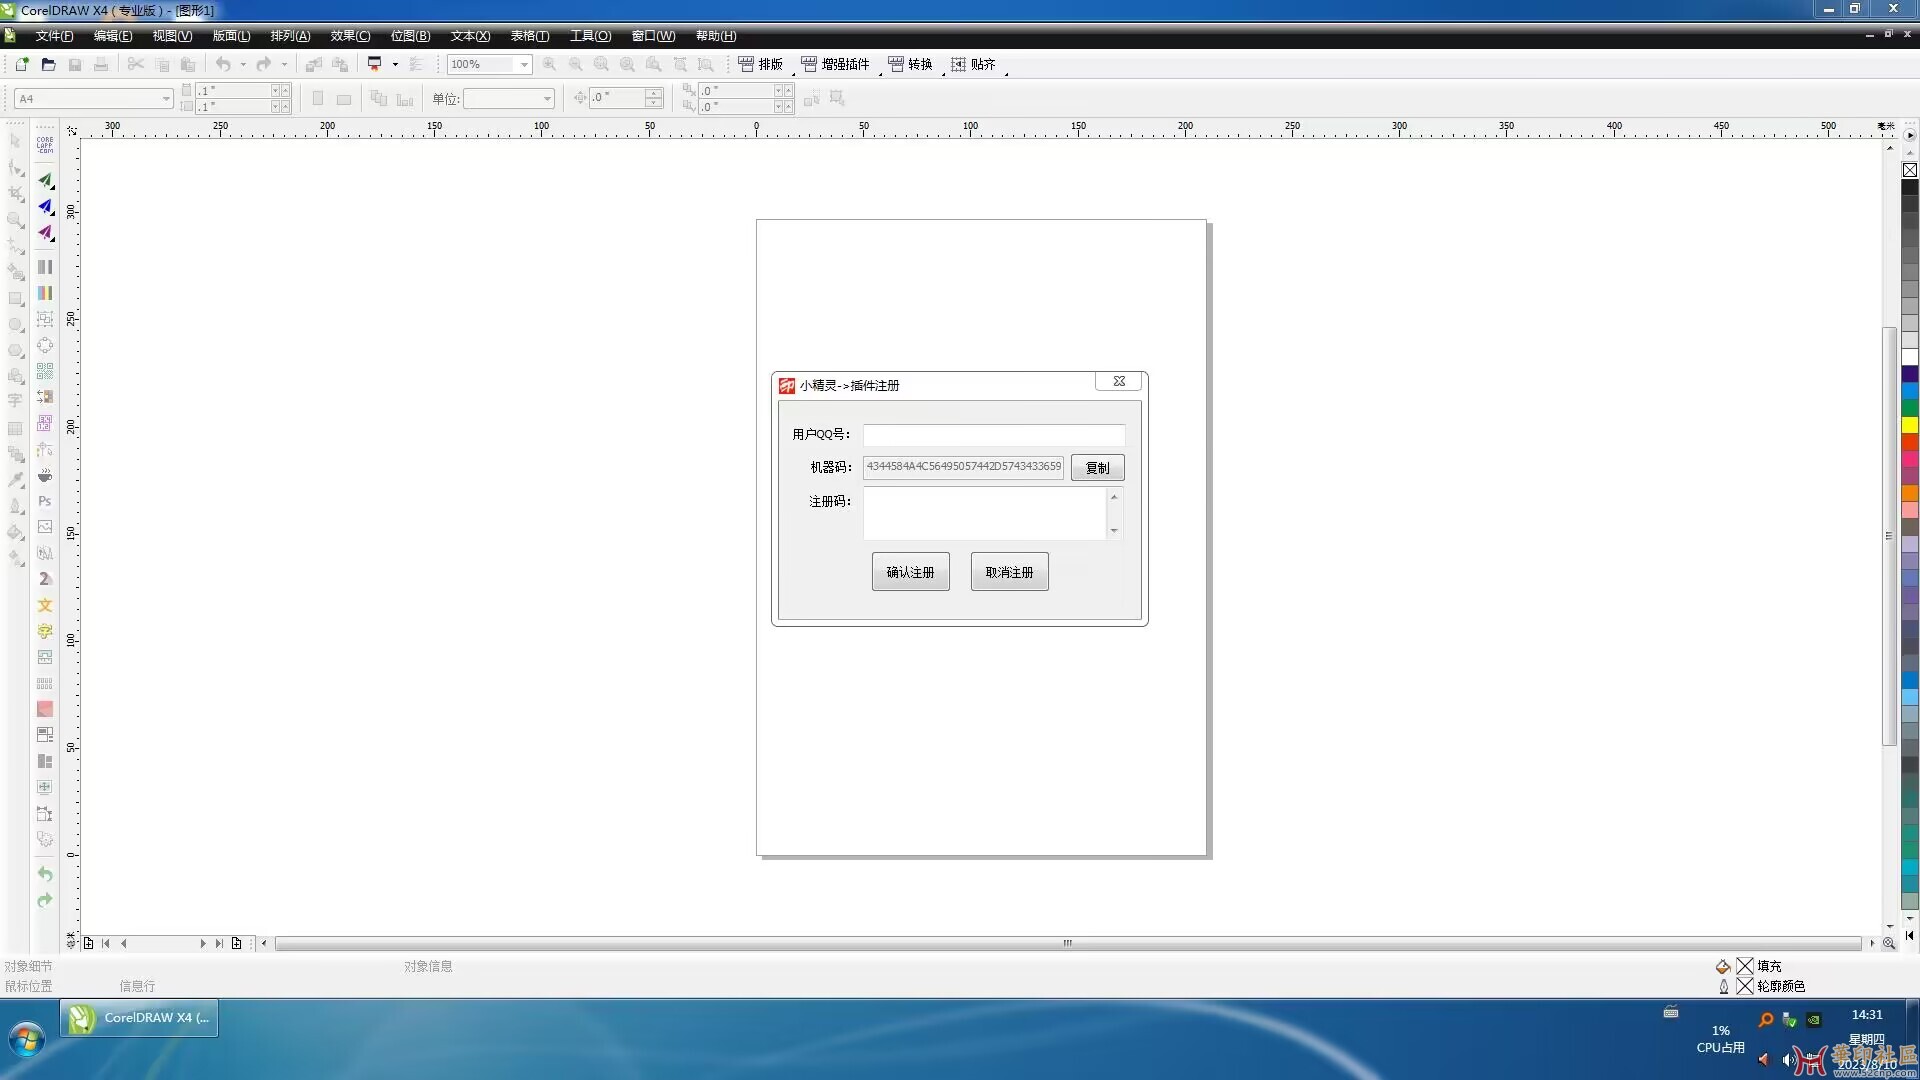Screen dimensions: 1920x1080
Task: Click the nudge offset stepper arrows
Action: coord(654,98)
